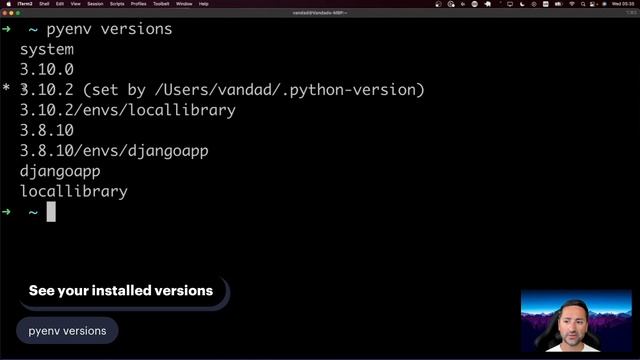Click the green arrow on empty prompt
640x360 pixels.
coord(6,211)
